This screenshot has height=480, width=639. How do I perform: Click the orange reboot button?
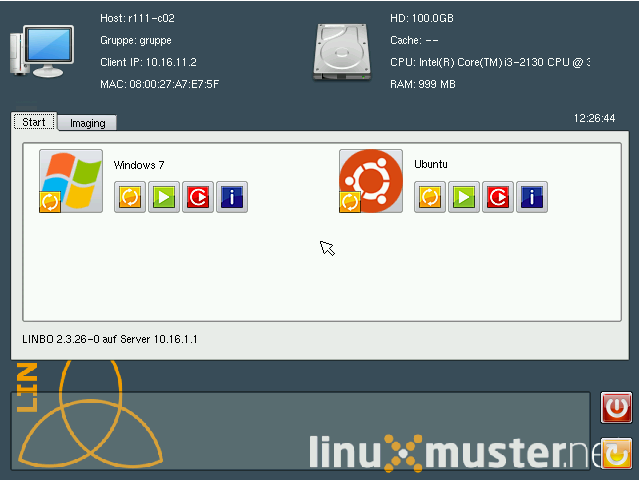pyautogui.click(x=616, y=454)
